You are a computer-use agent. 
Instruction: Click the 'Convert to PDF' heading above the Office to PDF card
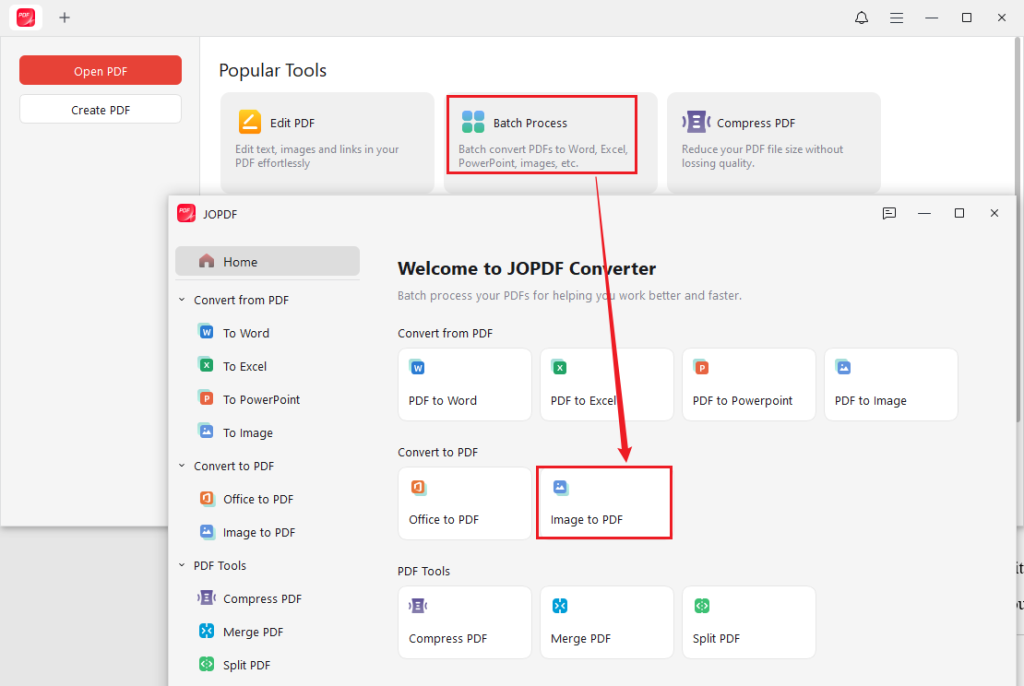(438, 452)
